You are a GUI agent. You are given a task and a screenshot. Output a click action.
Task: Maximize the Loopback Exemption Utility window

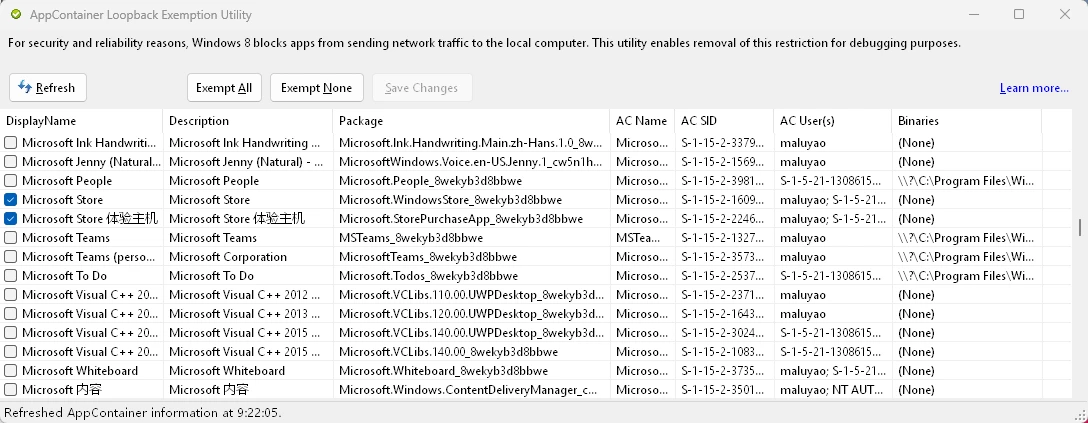coord(1019,14)
